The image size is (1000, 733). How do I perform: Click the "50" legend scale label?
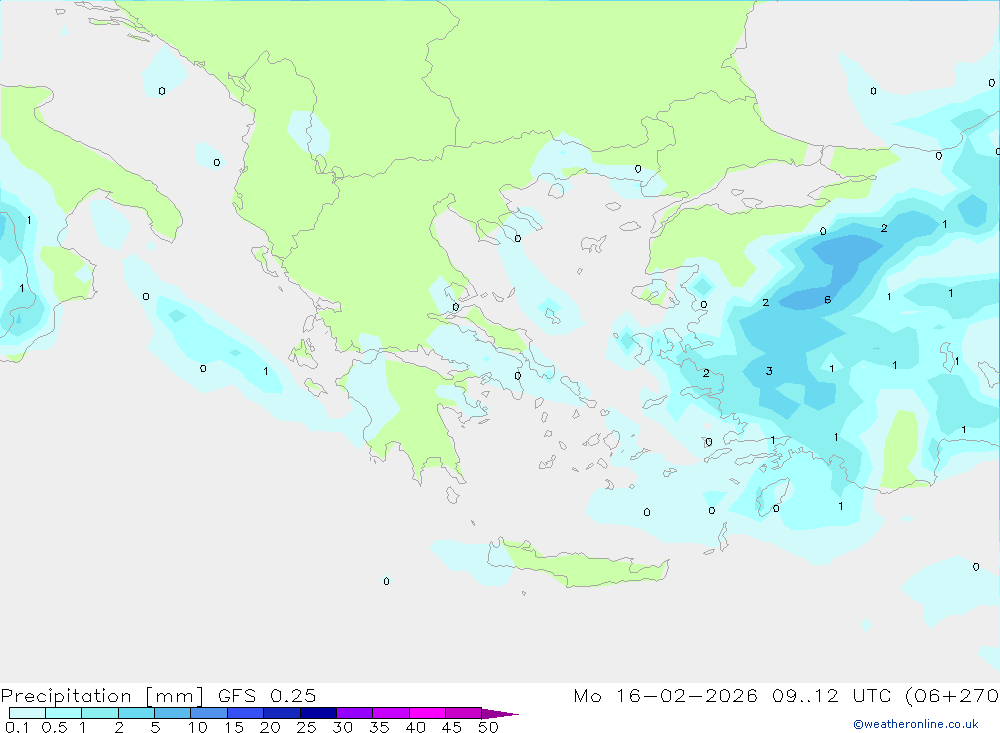click(488, 727)
